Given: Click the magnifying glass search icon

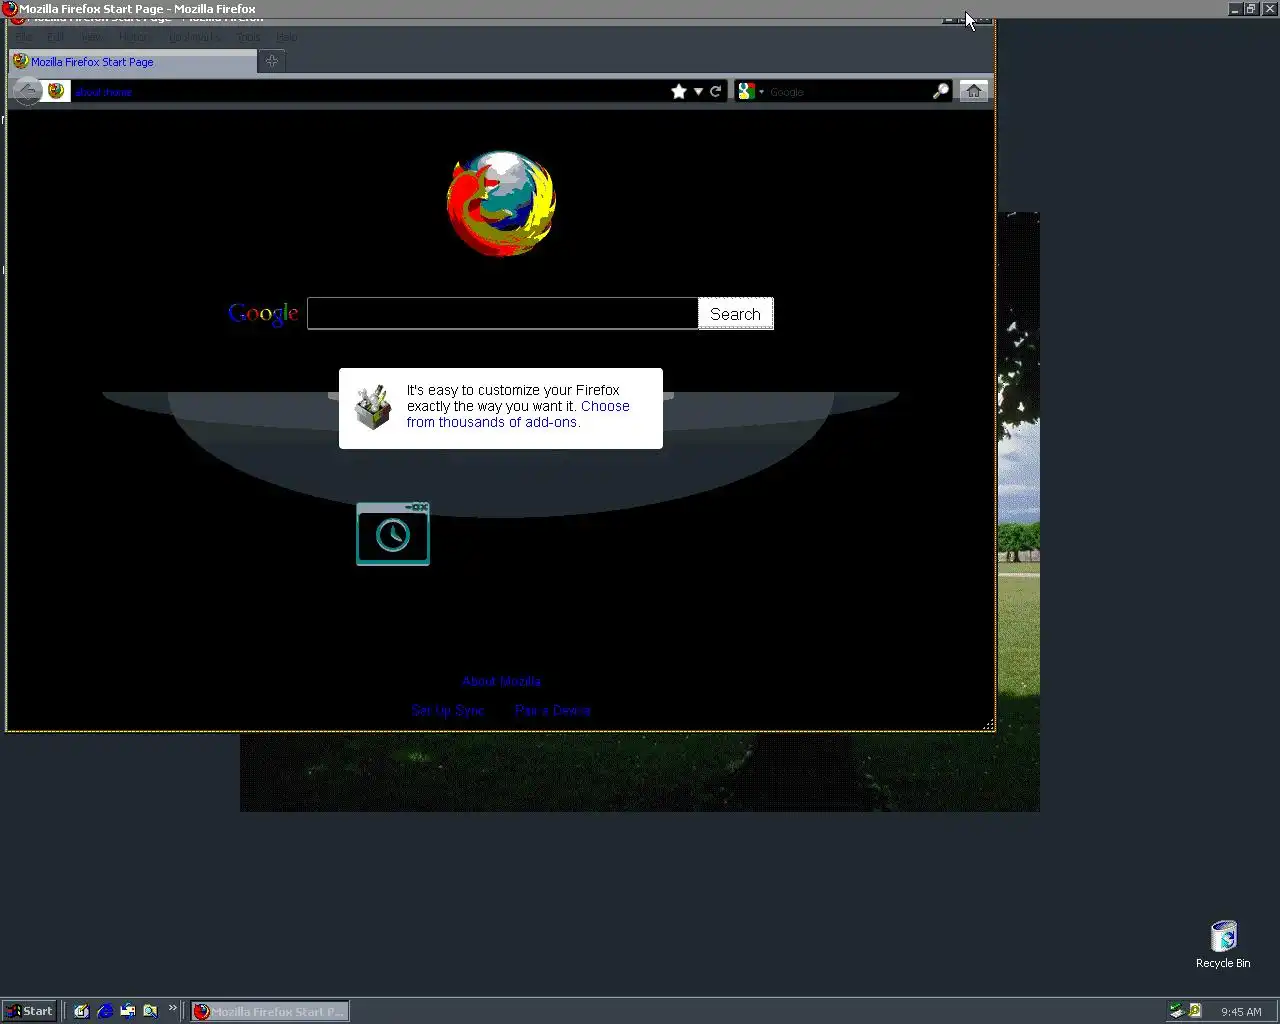Looking at the screenshot, I should (x=941, y=91).
